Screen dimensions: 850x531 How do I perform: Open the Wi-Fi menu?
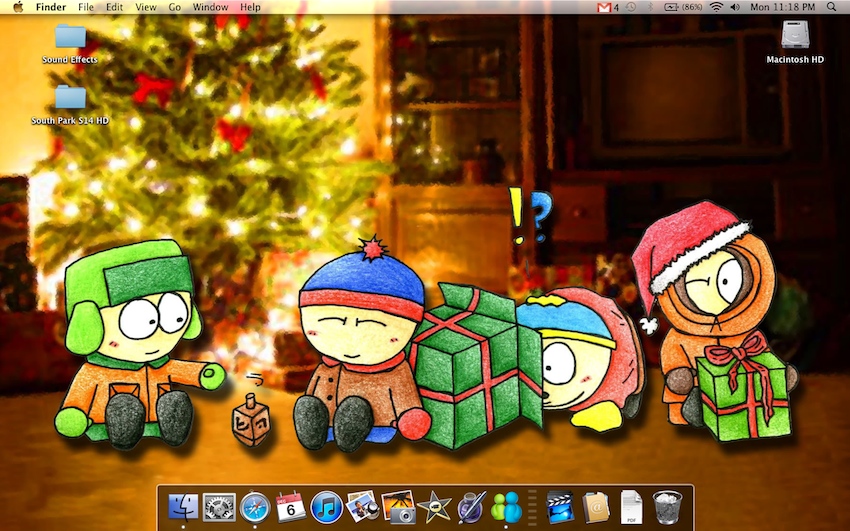717,7
